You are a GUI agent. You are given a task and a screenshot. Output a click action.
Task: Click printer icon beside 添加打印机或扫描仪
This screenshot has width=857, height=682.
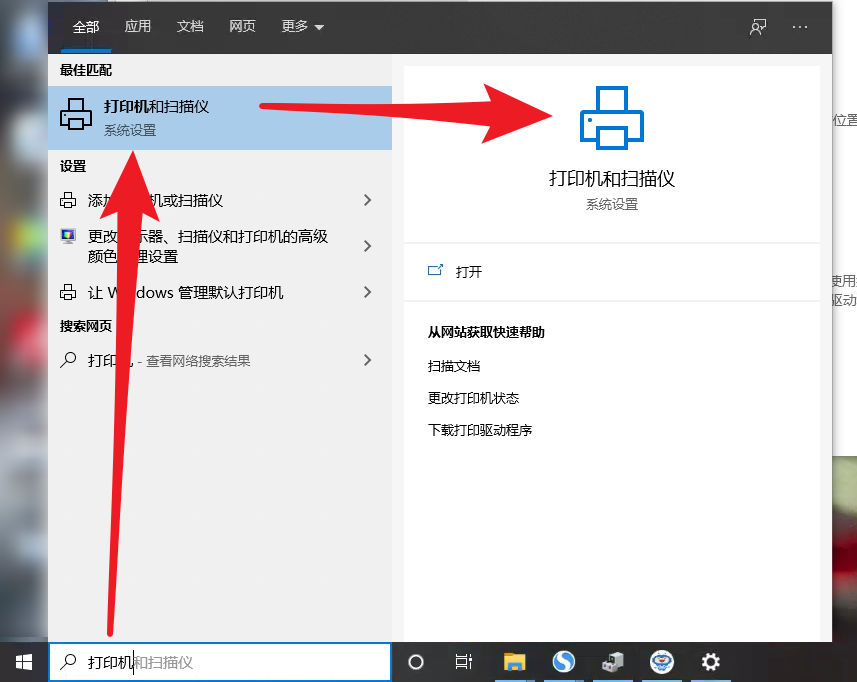(68, 201)
